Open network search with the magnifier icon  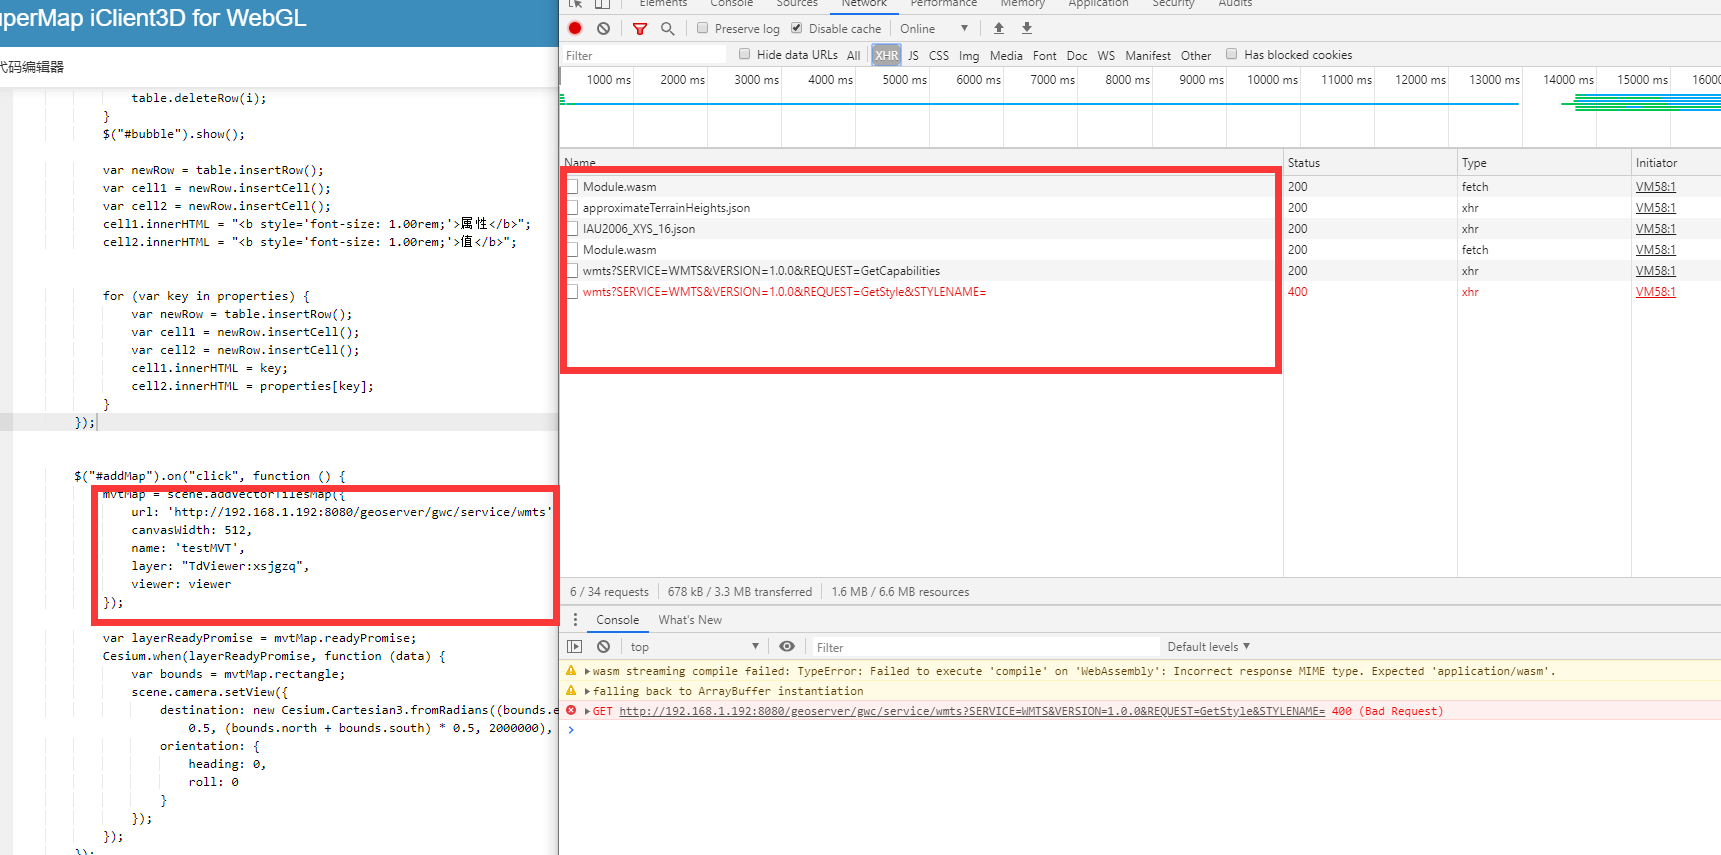pyautogui.click(x=667, y=28)
